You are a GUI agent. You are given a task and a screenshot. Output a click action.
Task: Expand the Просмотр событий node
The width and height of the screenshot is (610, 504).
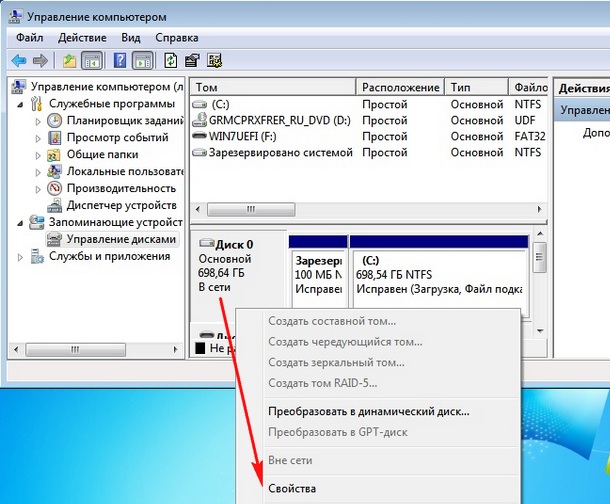(x=38, y=138)
